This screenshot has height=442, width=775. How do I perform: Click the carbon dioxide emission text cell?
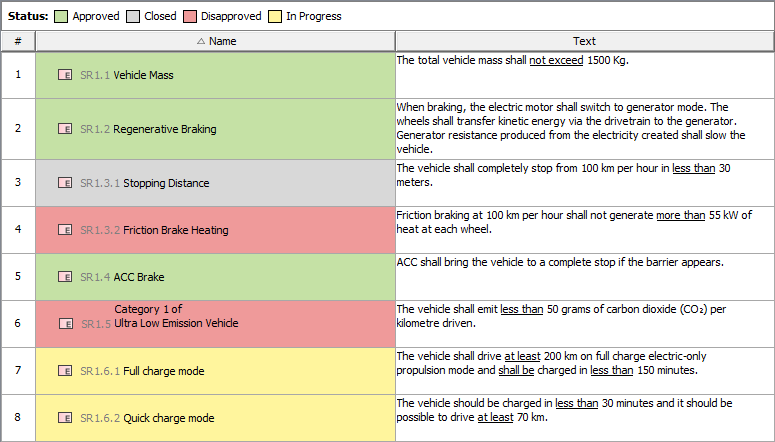pyautogui.click(x=584, y=324)
